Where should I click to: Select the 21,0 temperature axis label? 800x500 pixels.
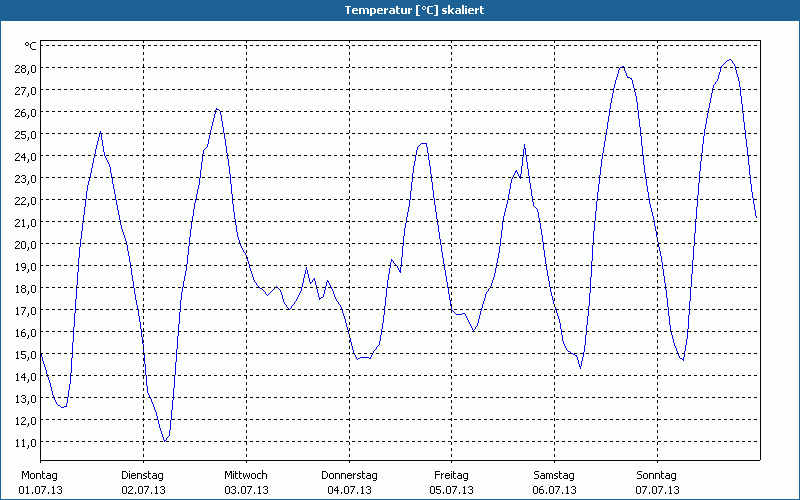point(26,222)
